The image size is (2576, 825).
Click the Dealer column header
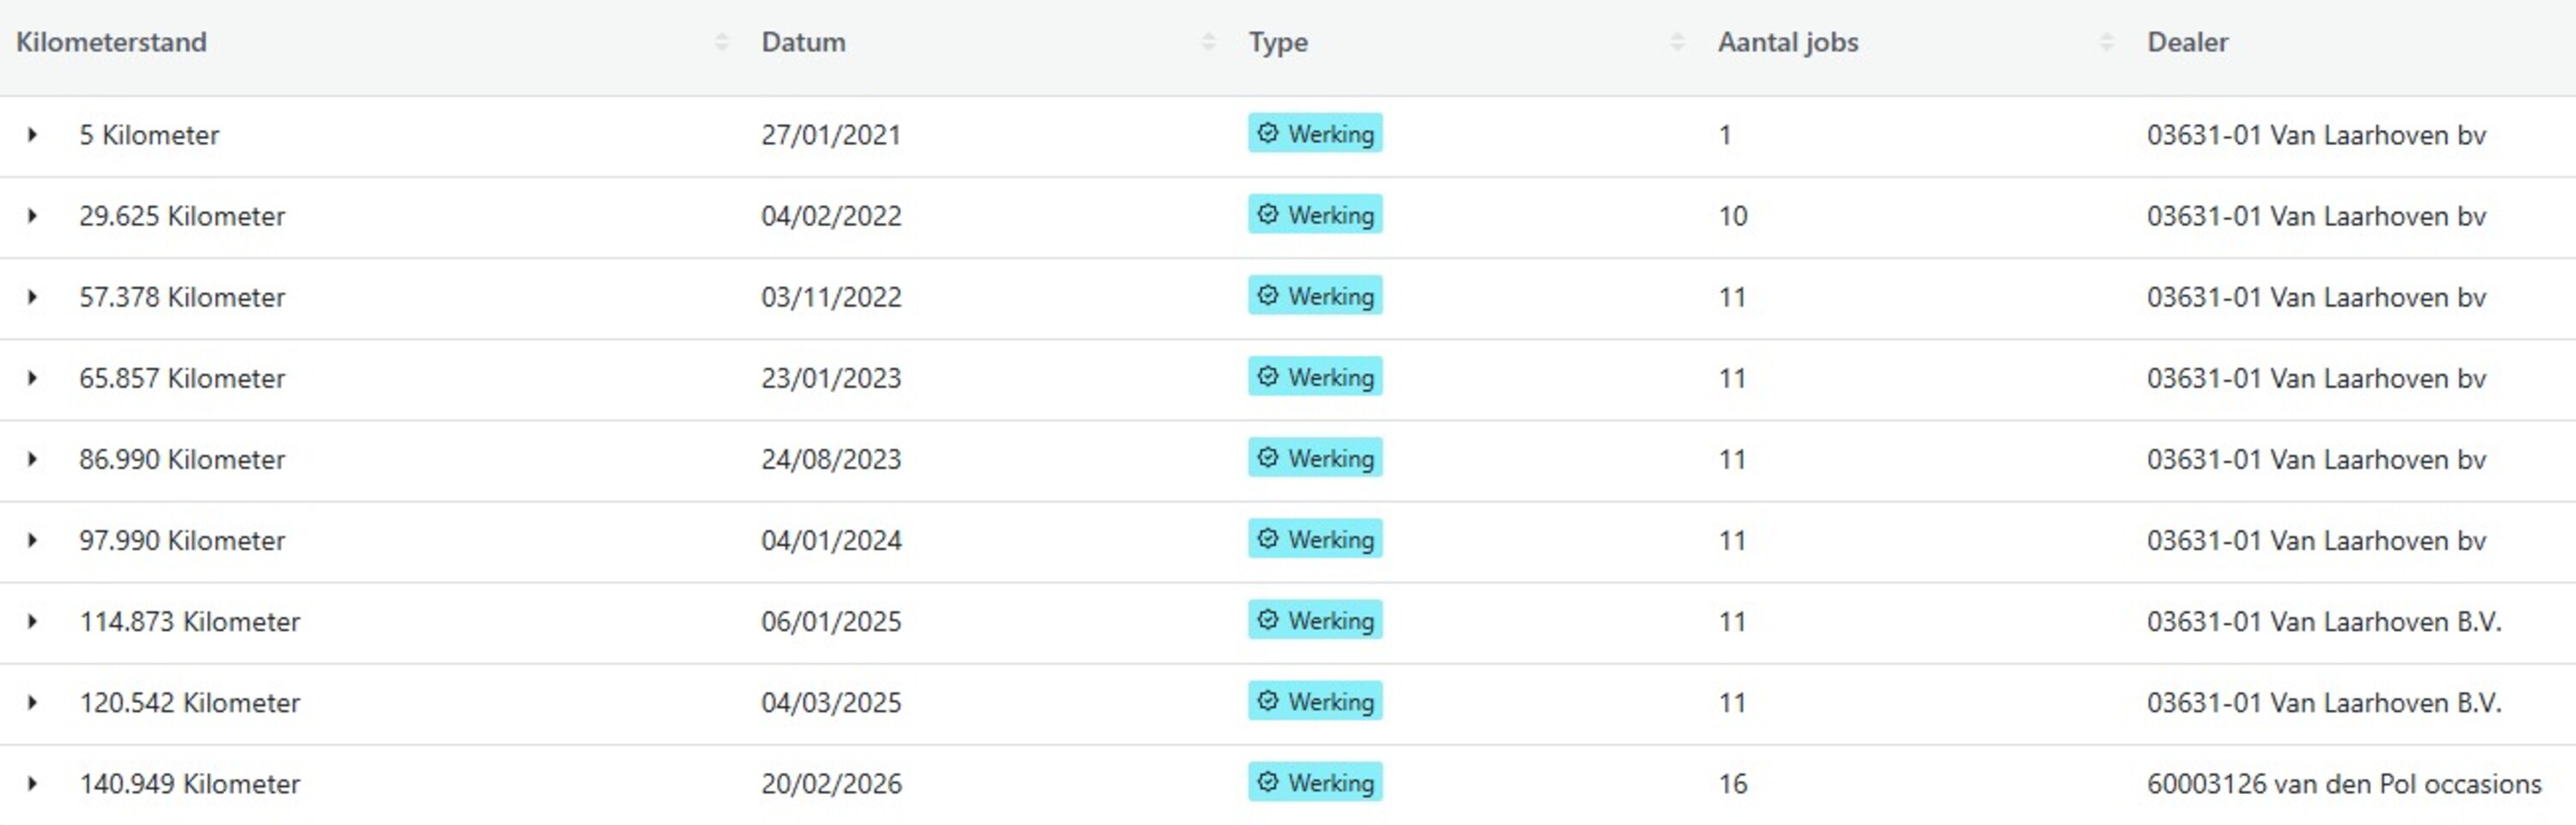coord(2187,42)
